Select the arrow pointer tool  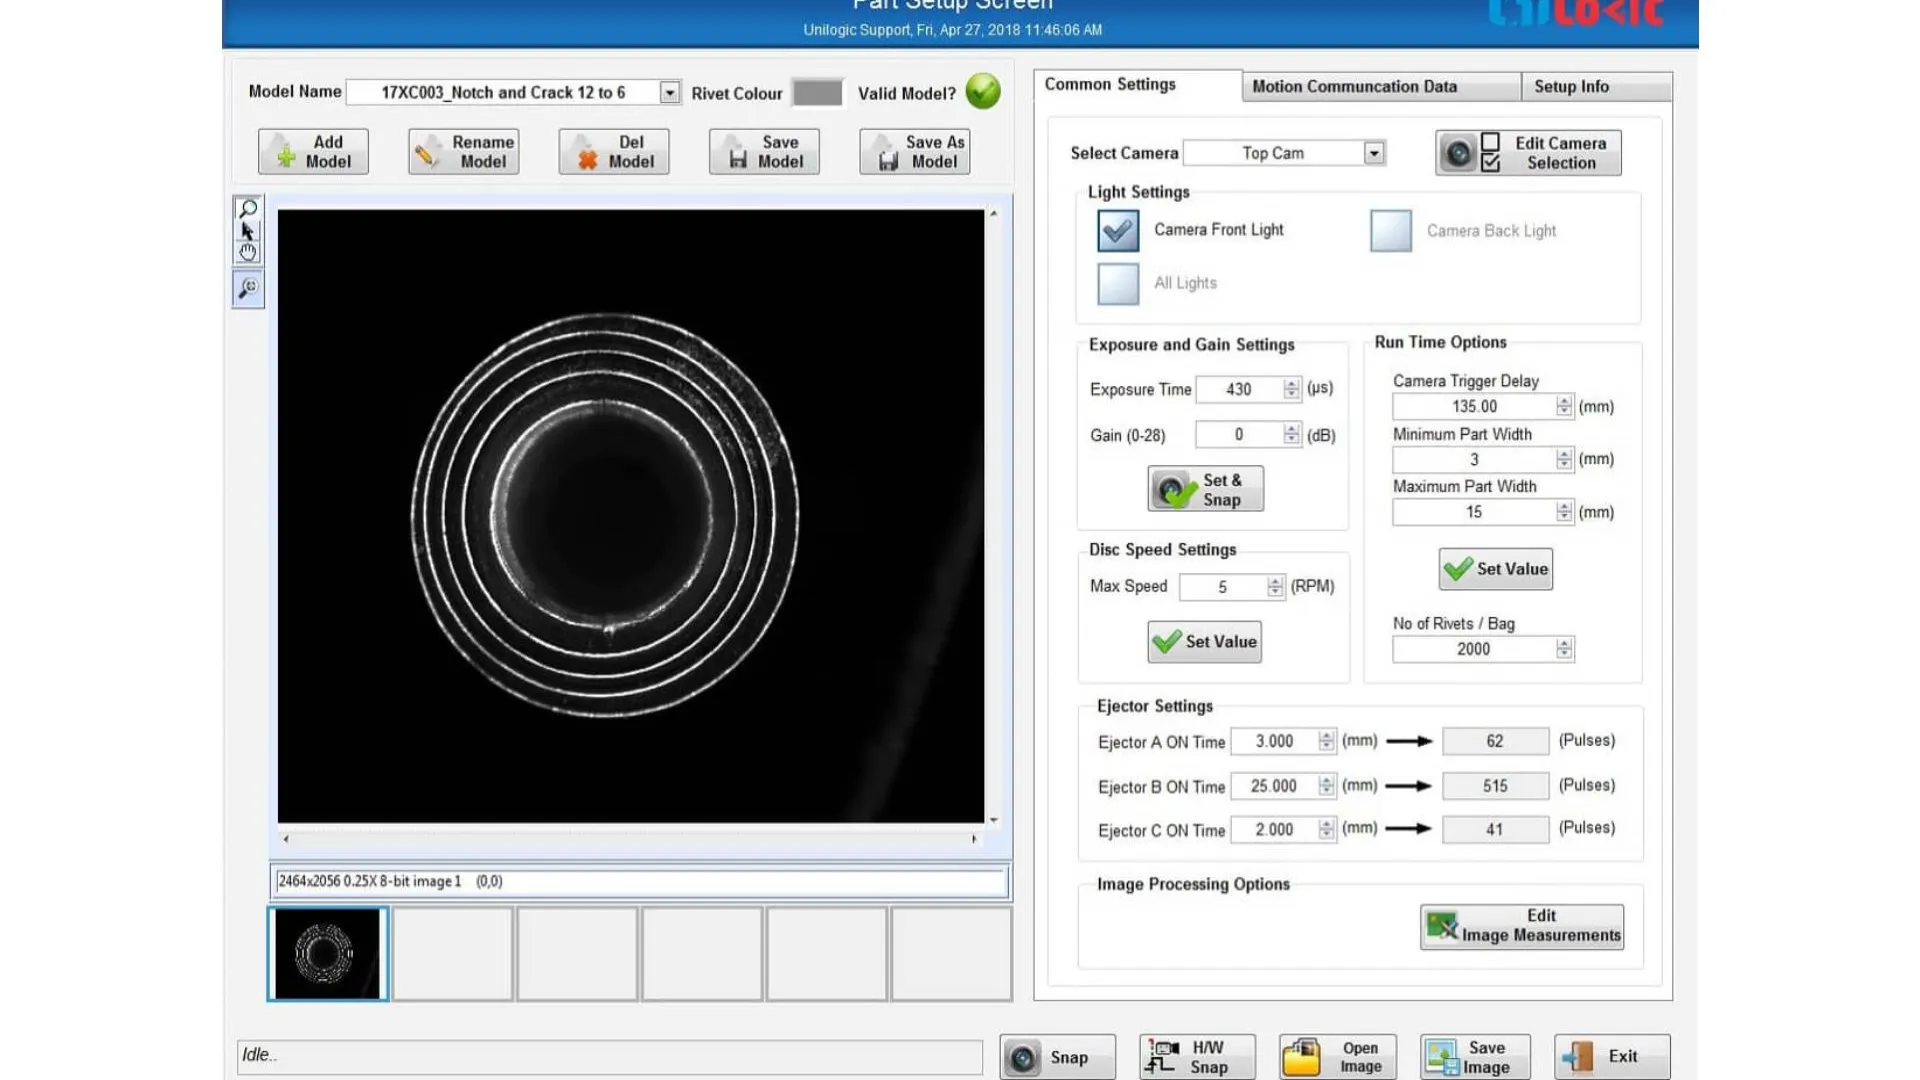pos(248,231)
